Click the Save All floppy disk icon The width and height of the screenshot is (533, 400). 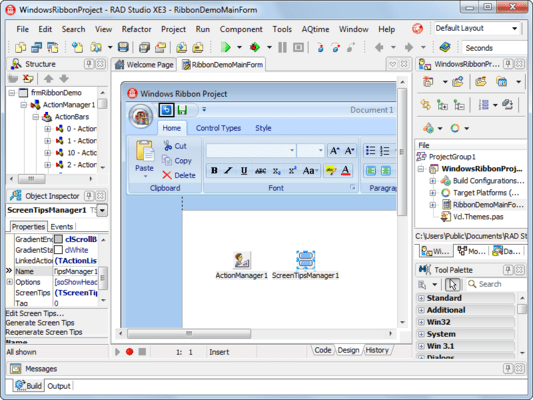tap(123, 47)
